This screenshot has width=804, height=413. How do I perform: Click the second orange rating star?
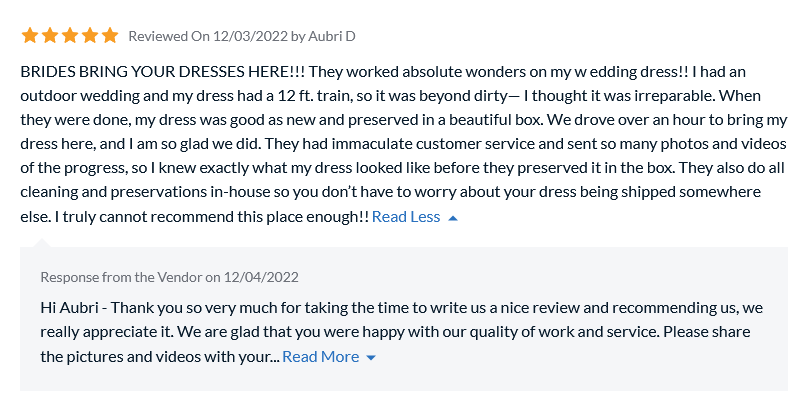point(50,36)
